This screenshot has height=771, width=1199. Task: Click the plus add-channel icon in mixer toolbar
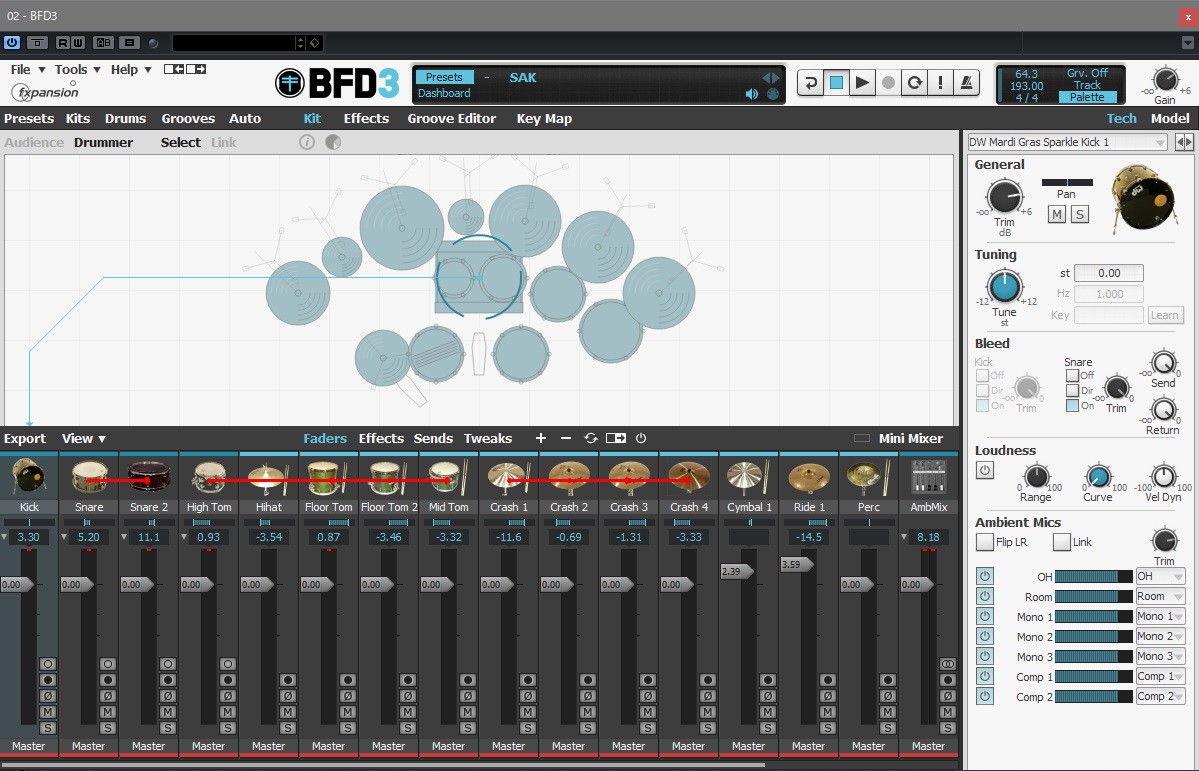tap(541, 438)
